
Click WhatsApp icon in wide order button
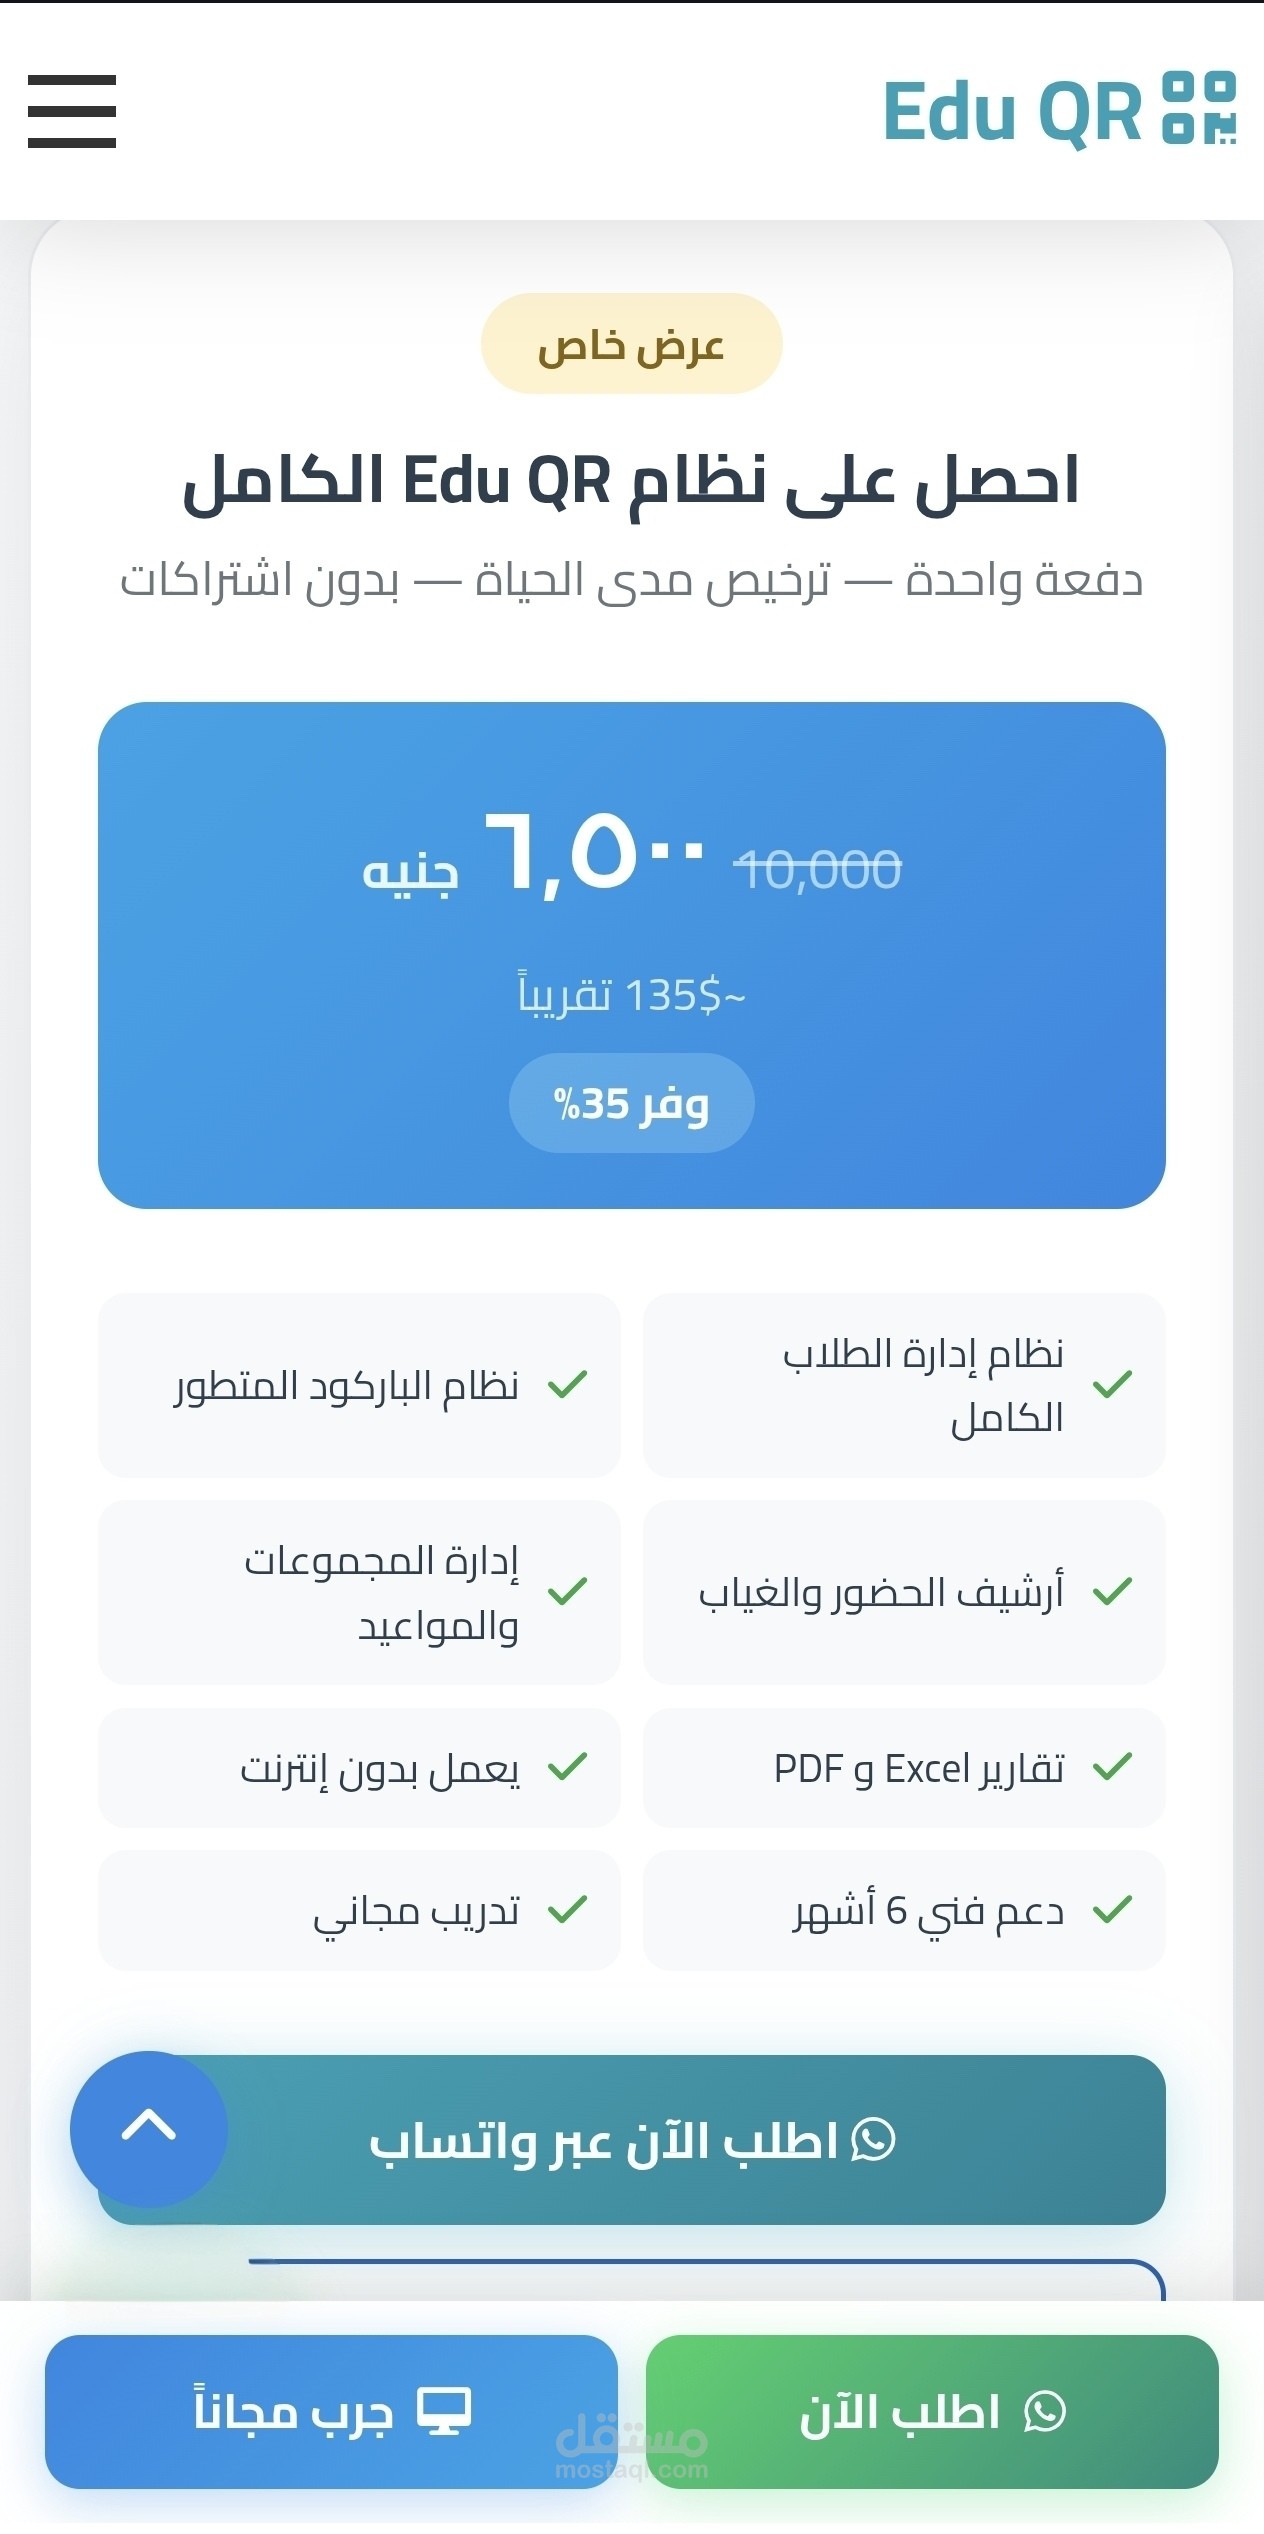coord(872,2140)
